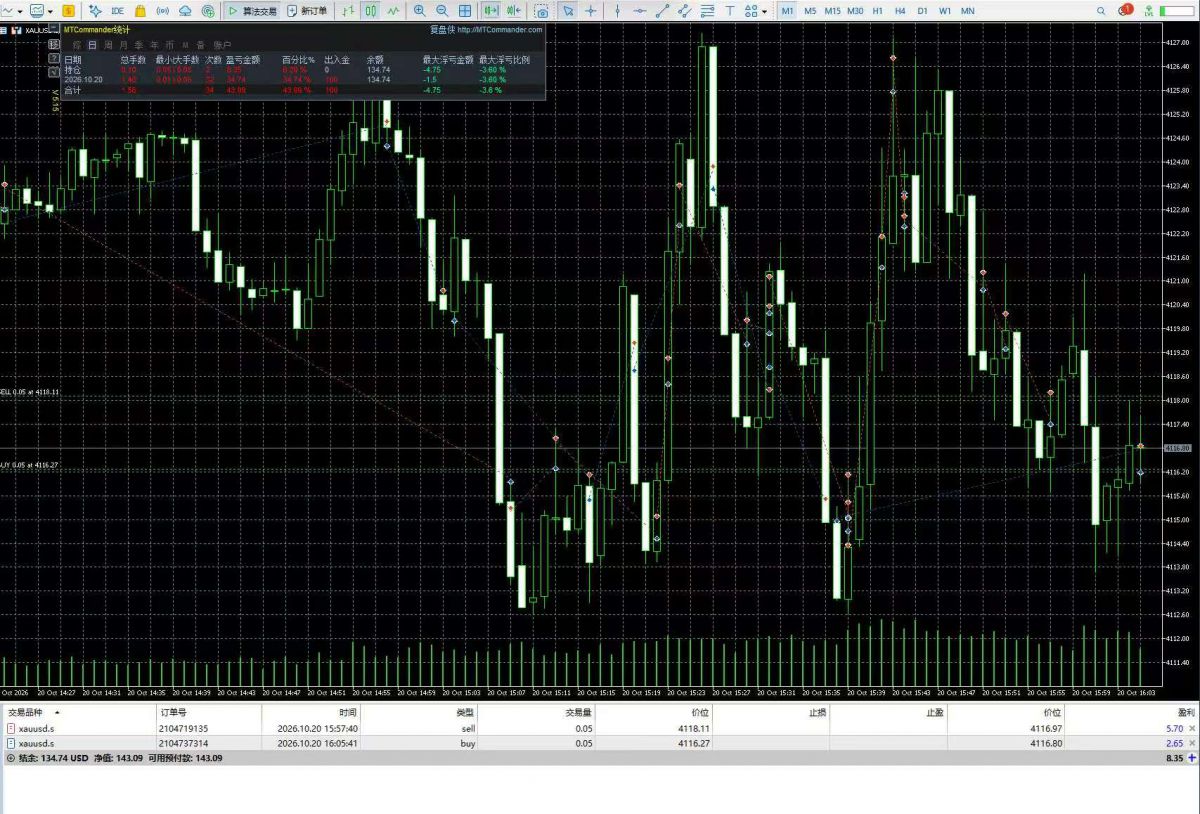The width and height of the screenshot is (1200, 814).
Task: Click the blue plus at balance row end
Action: (x=1192, y=758)
